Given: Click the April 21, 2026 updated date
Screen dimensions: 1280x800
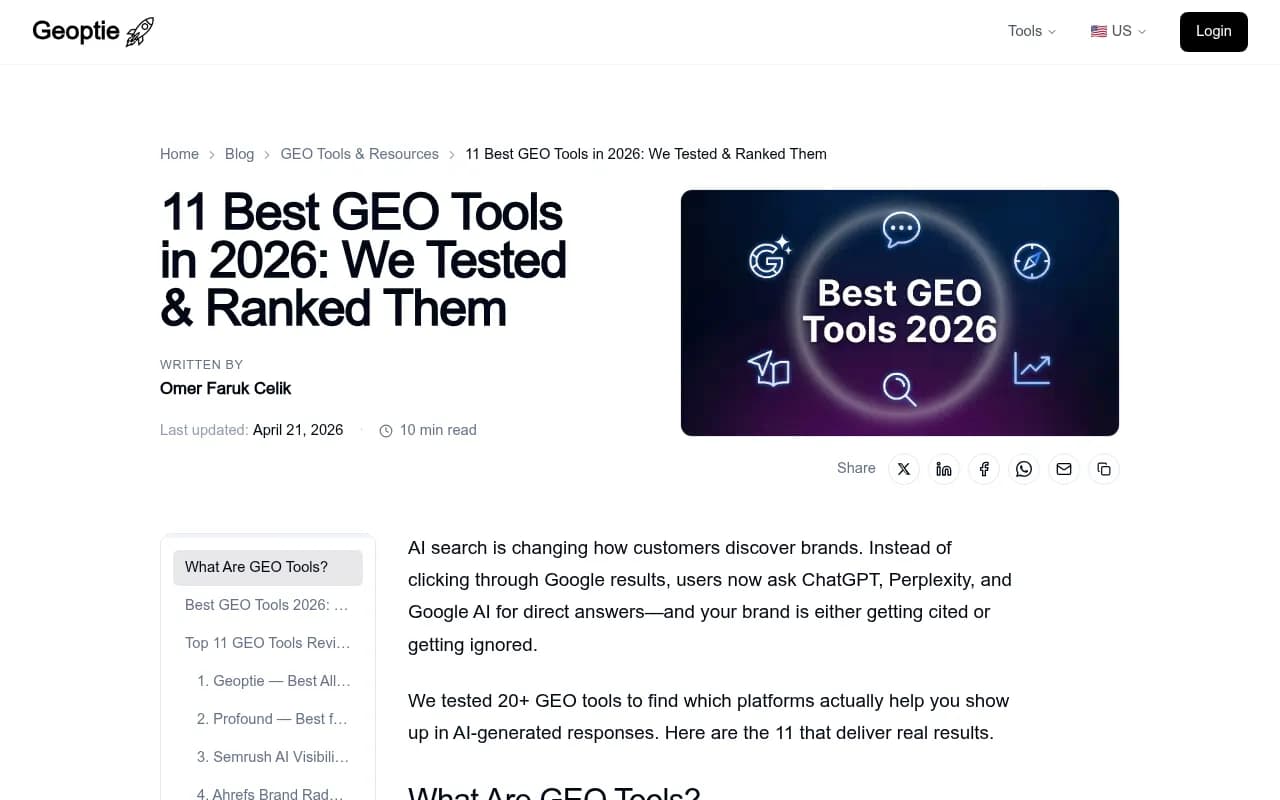Looking at the screenshot, I should [x=298, y=430].
